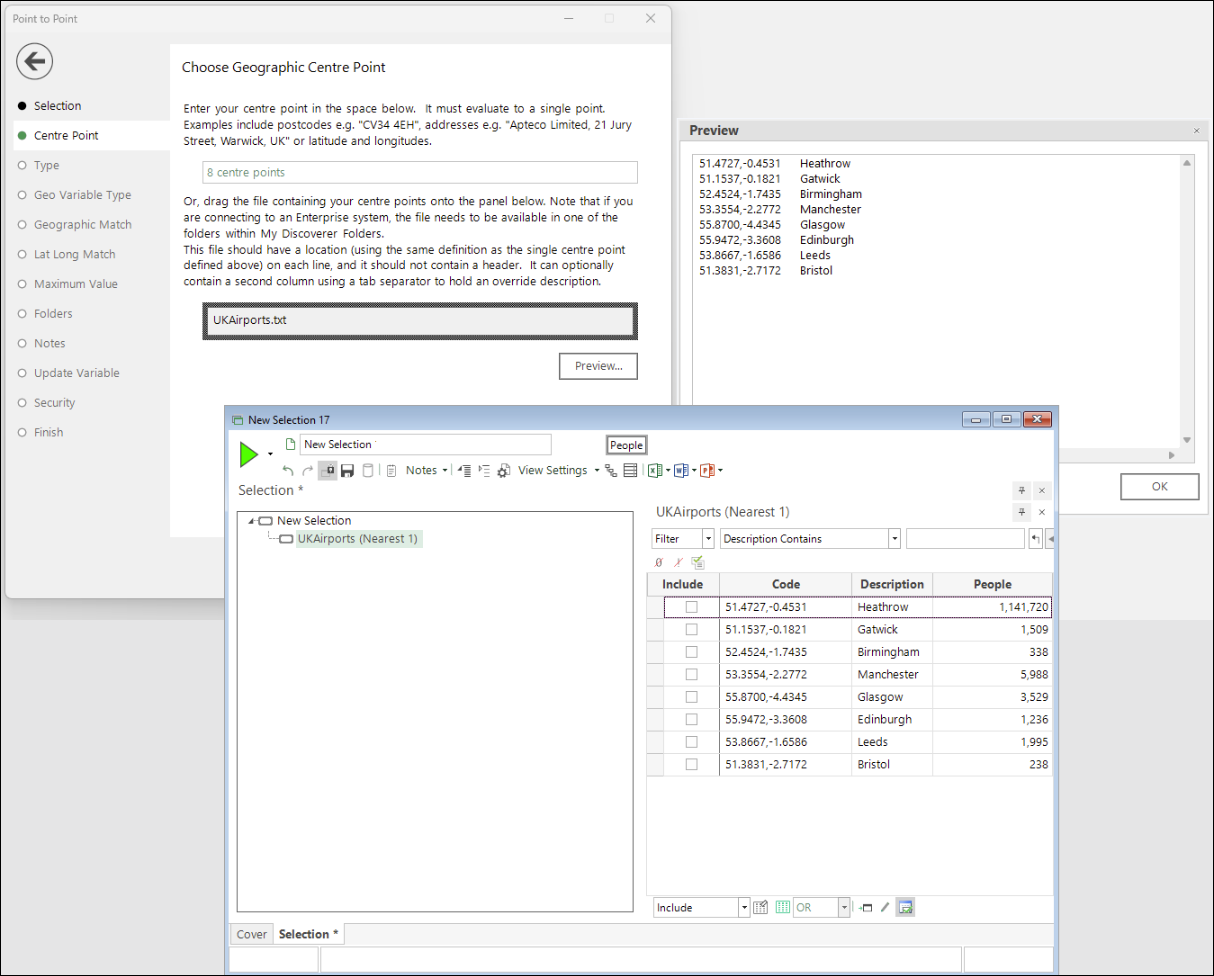Open the Description Contains dropdown
Viewport: 1214px width, 976px height.
coord(894,539)
